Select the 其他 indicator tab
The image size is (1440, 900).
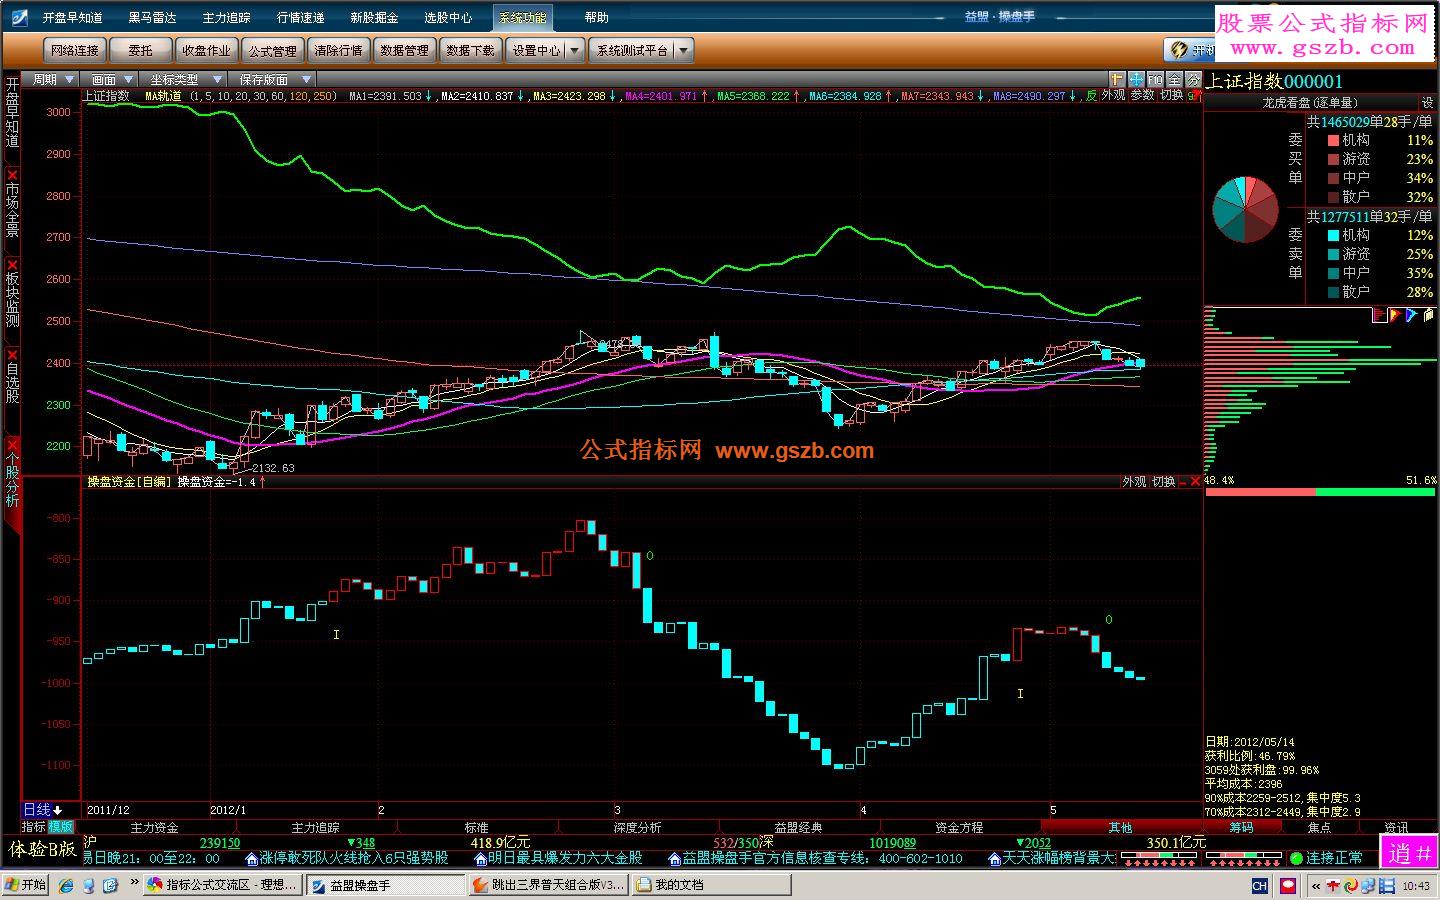1121,828
